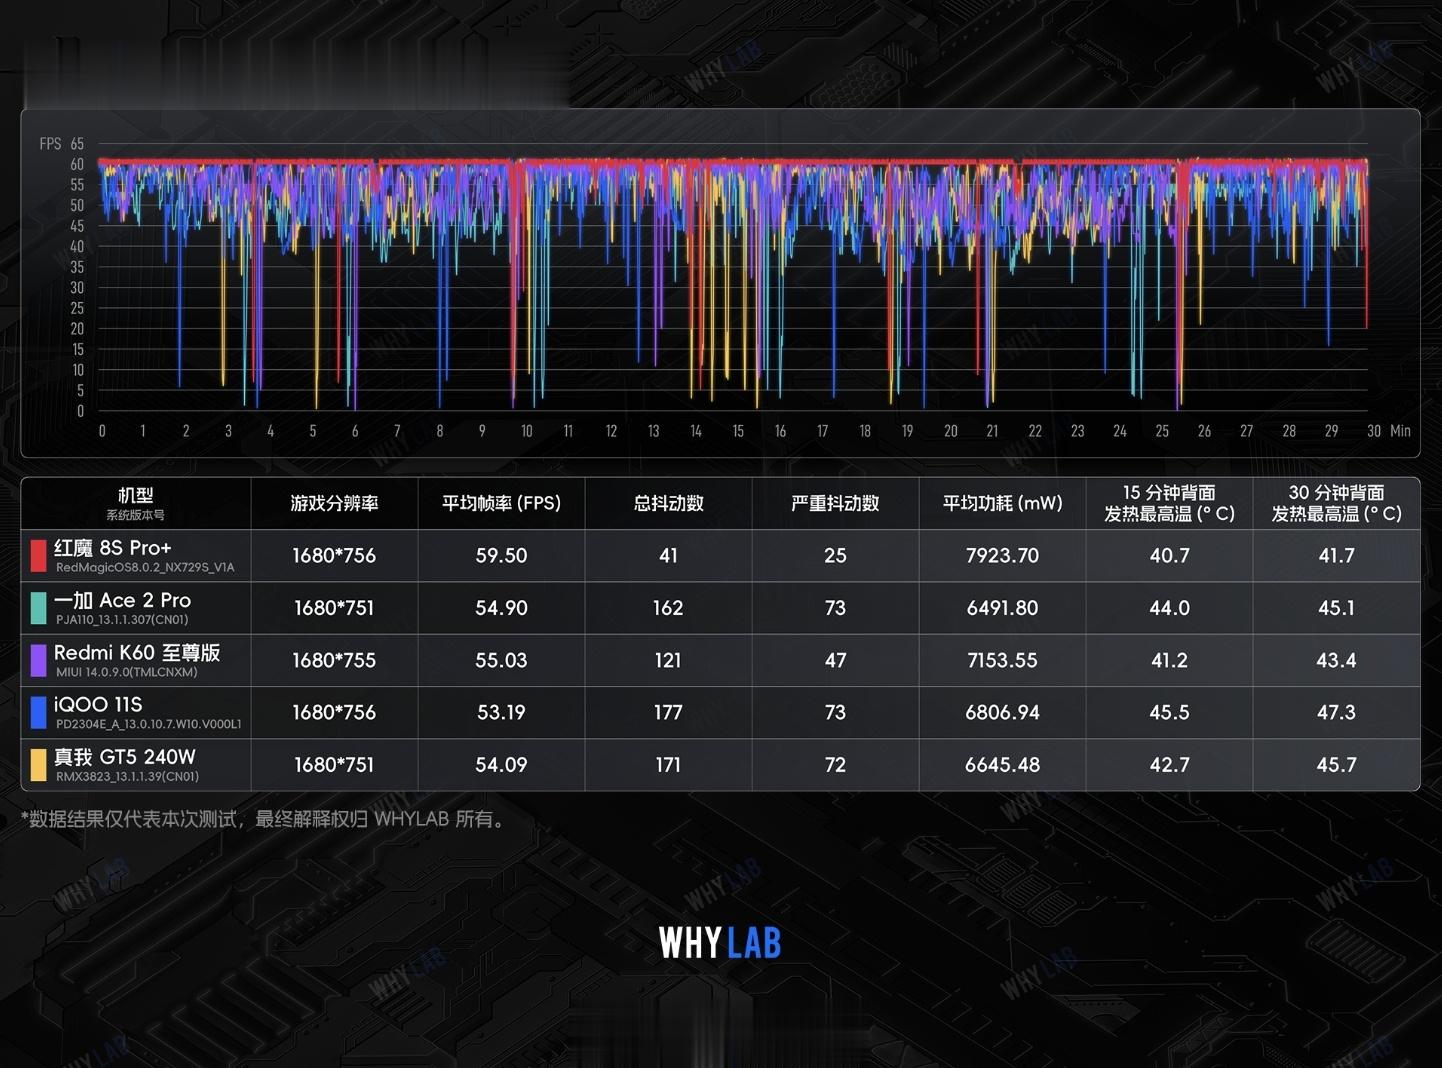Click the 40.7 temperature value
Image resolution: width=1442 pixels, height=1068 pixels.
point(1169,556)
